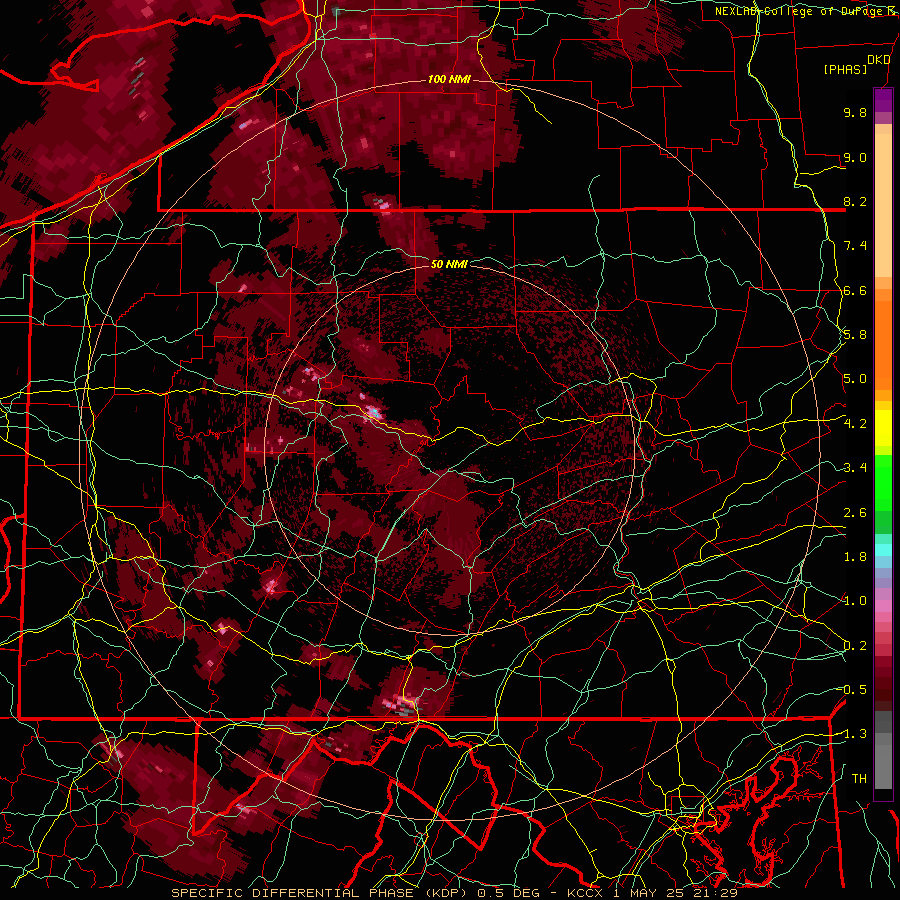Click the 1.3 value on the scale
The width and height of the screenshot is (900, 900).
[855, 734]
